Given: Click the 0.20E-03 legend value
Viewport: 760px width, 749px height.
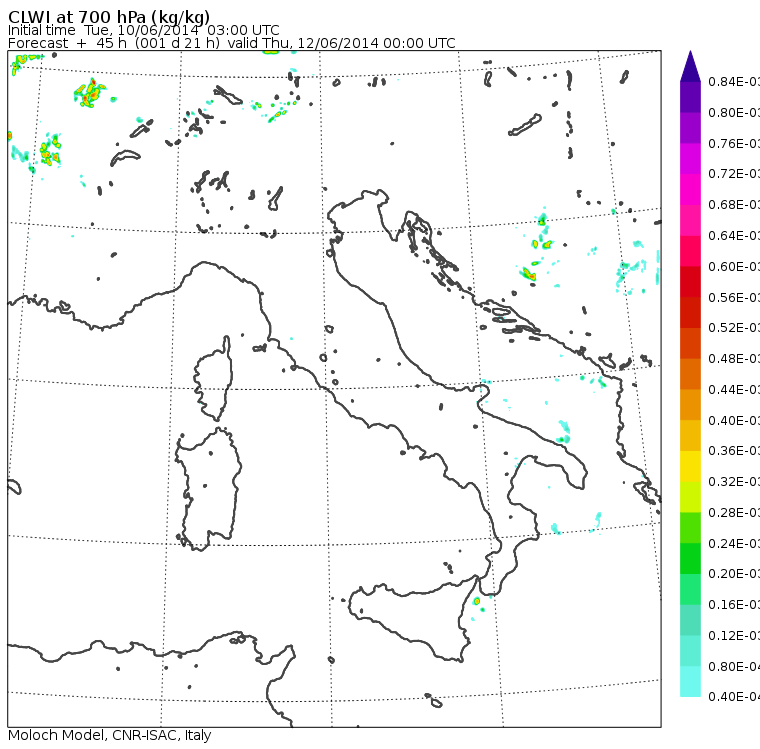Looking at the screenshot, I should pyautogui.click(x=734, y=574).
